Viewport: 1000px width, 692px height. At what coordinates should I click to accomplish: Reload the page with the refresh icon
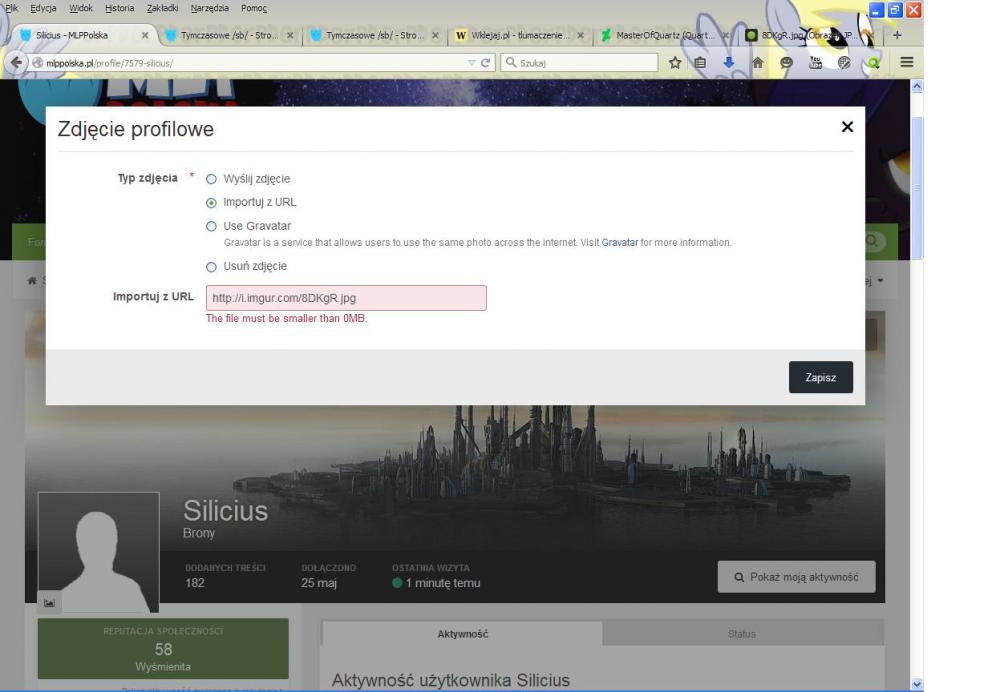pos(485,63)
